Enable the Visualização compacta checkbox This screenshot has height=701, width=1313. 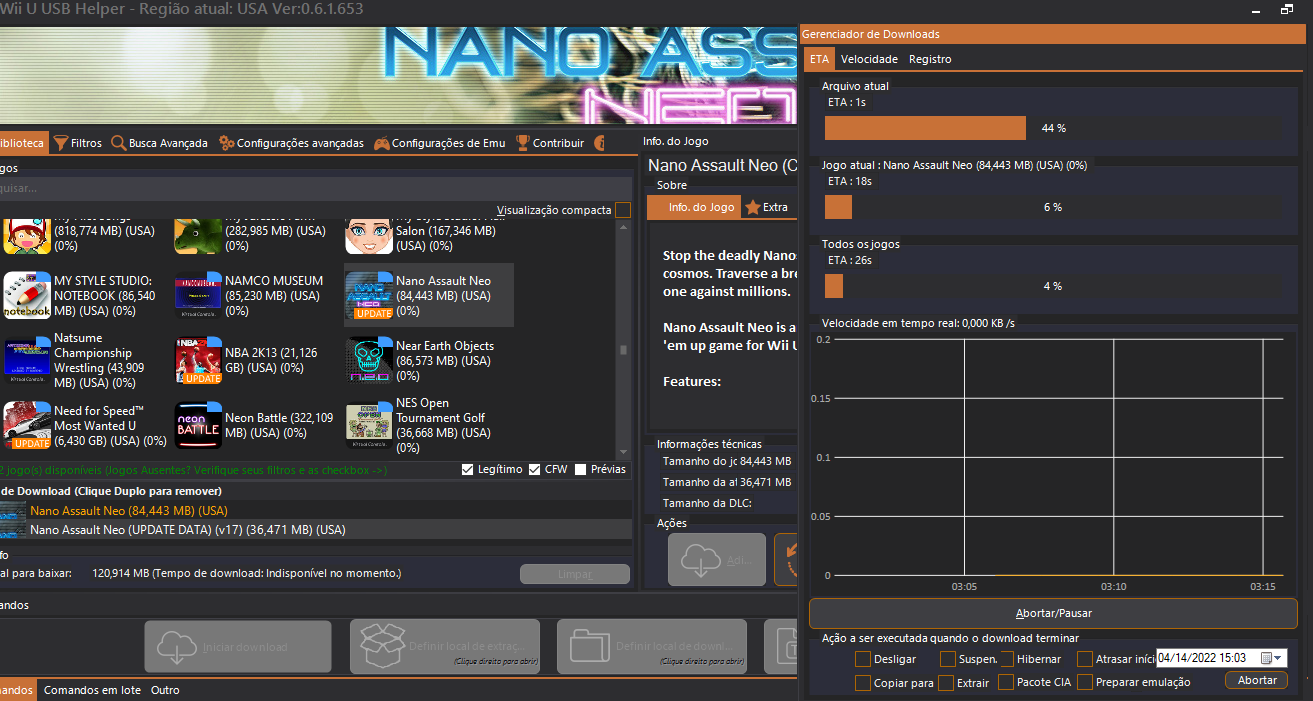623,210
